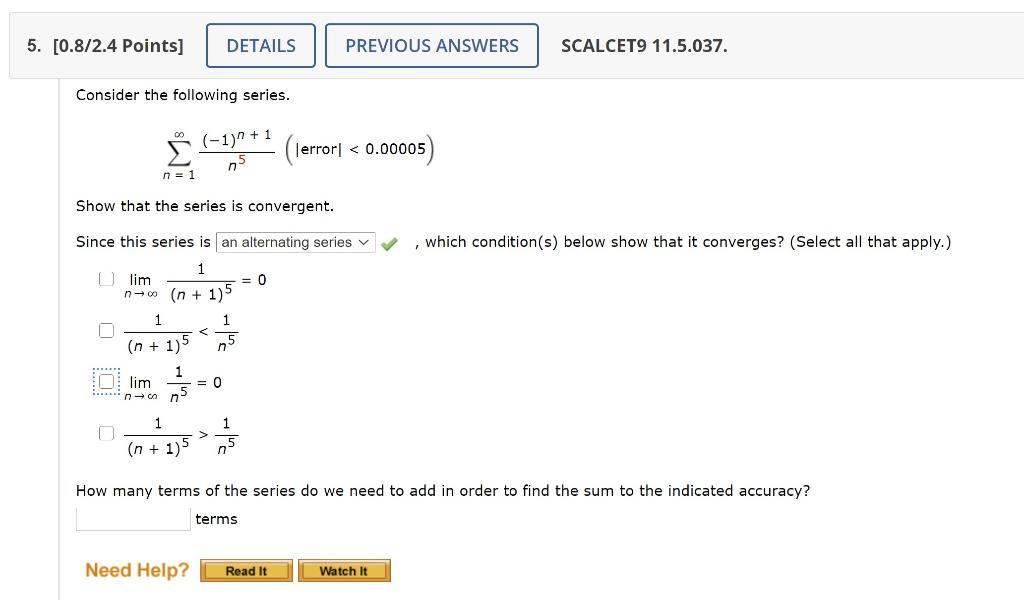
Task: Click the 'terms' label next to the input
Action: click(x=216, y=518)
